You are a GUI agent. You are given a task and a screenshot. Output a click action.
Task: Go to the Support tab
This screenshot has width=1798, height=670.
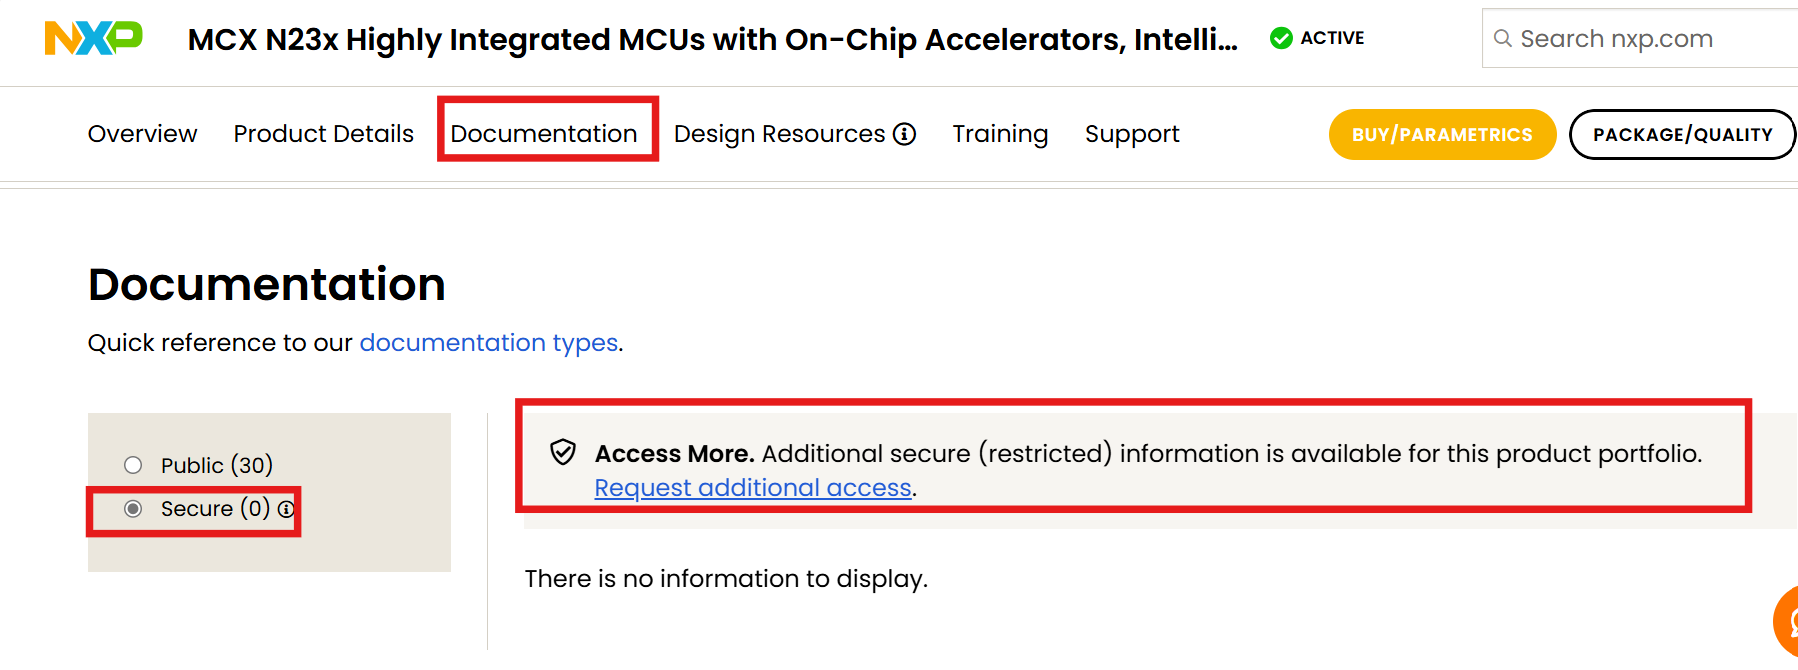1131,133
